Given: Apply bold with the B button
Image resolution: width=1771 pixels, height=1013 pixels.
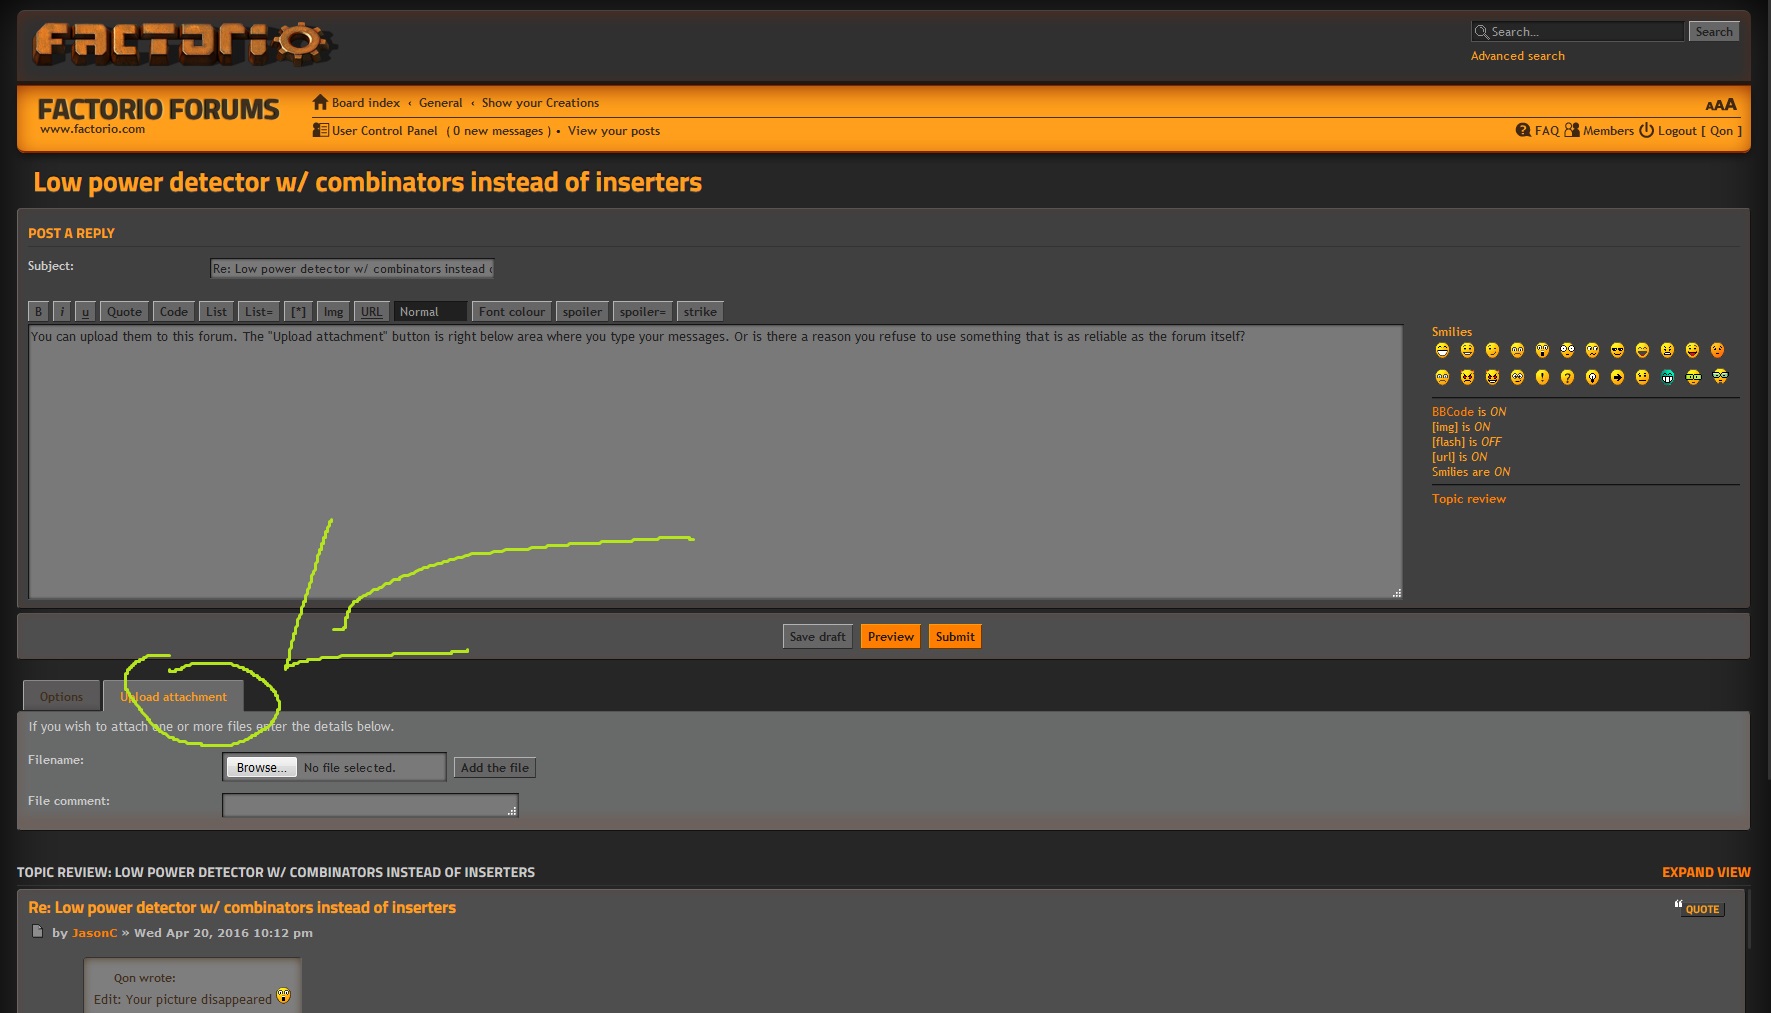Looking at the screenshot, I should point(38,312).
